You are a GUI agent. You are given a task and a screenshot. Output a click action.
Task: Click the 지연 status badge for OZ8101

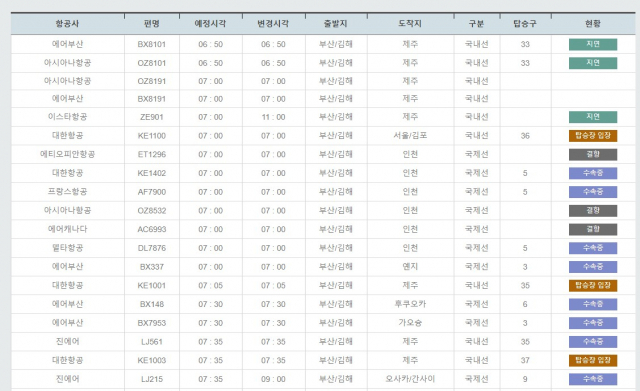[593, 63]
